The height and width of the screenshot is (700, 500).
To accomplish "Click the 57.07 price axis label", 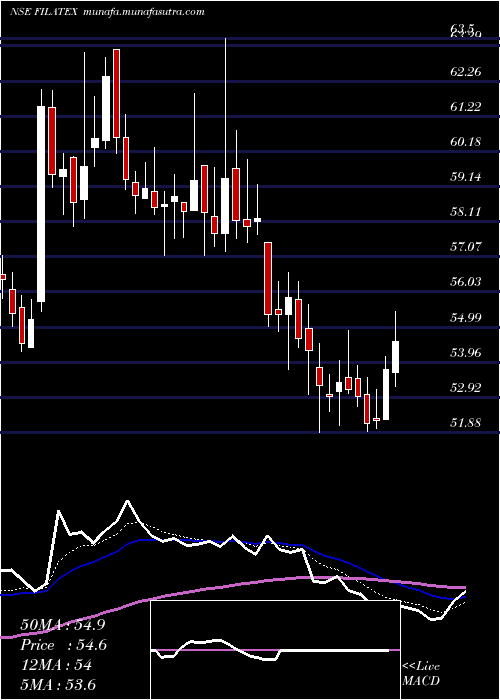I will (x=466, y=246).
